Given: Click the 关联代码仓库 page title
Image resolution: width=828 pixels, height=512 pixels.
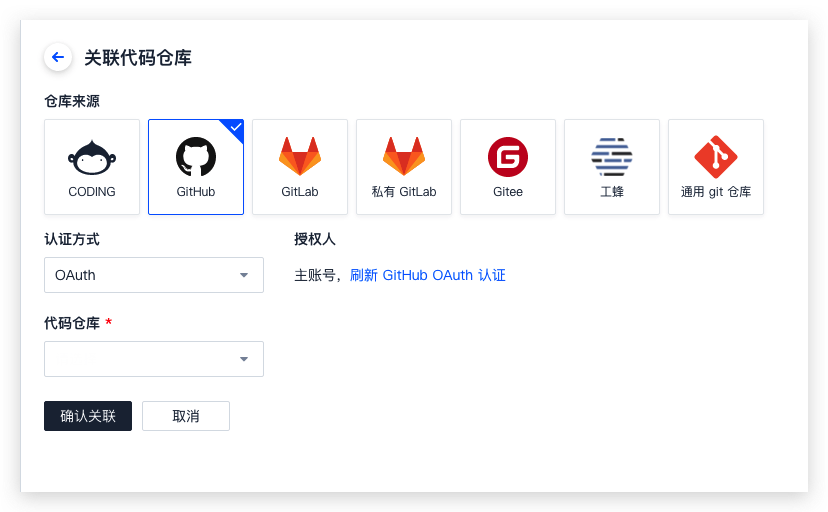Looking at the screenshot, I should pos(138,58).
